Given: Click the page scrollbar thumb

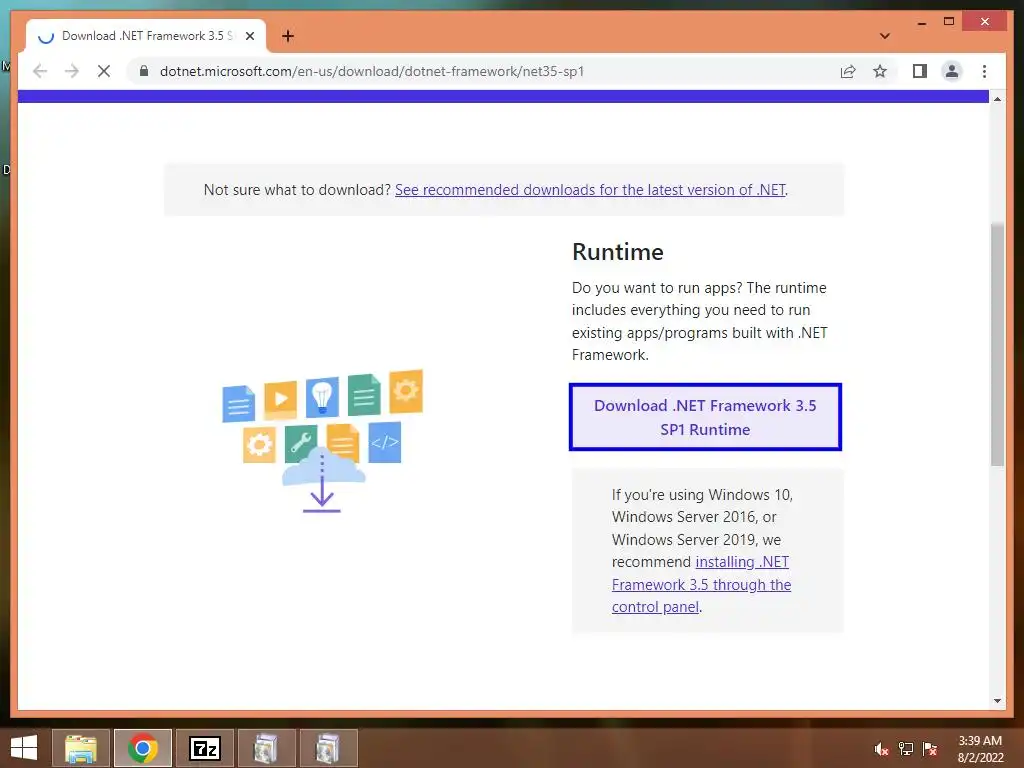Looking at the screenshot, I should click(x=997, y=344).
